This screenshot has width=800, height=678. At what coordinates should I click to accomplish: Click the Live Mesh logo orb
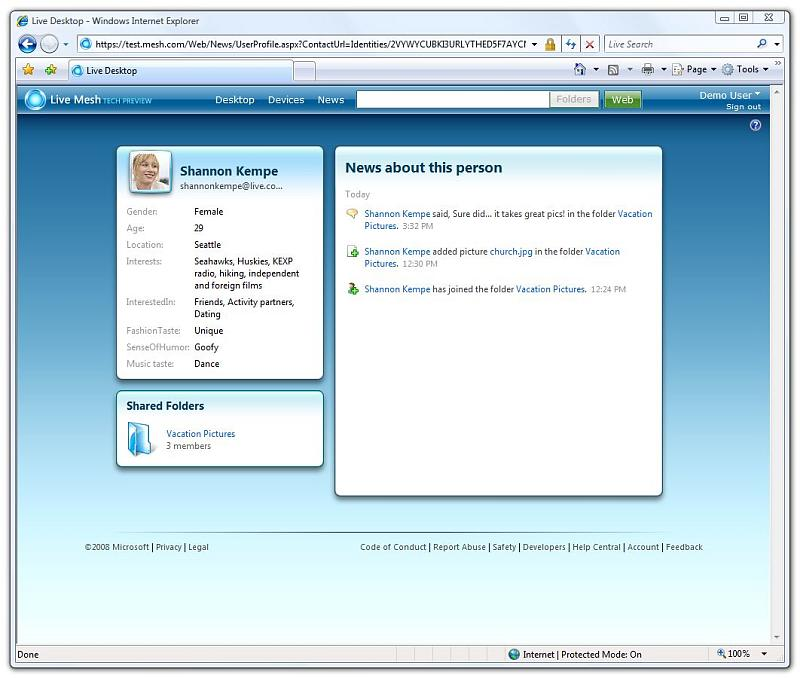35,99
